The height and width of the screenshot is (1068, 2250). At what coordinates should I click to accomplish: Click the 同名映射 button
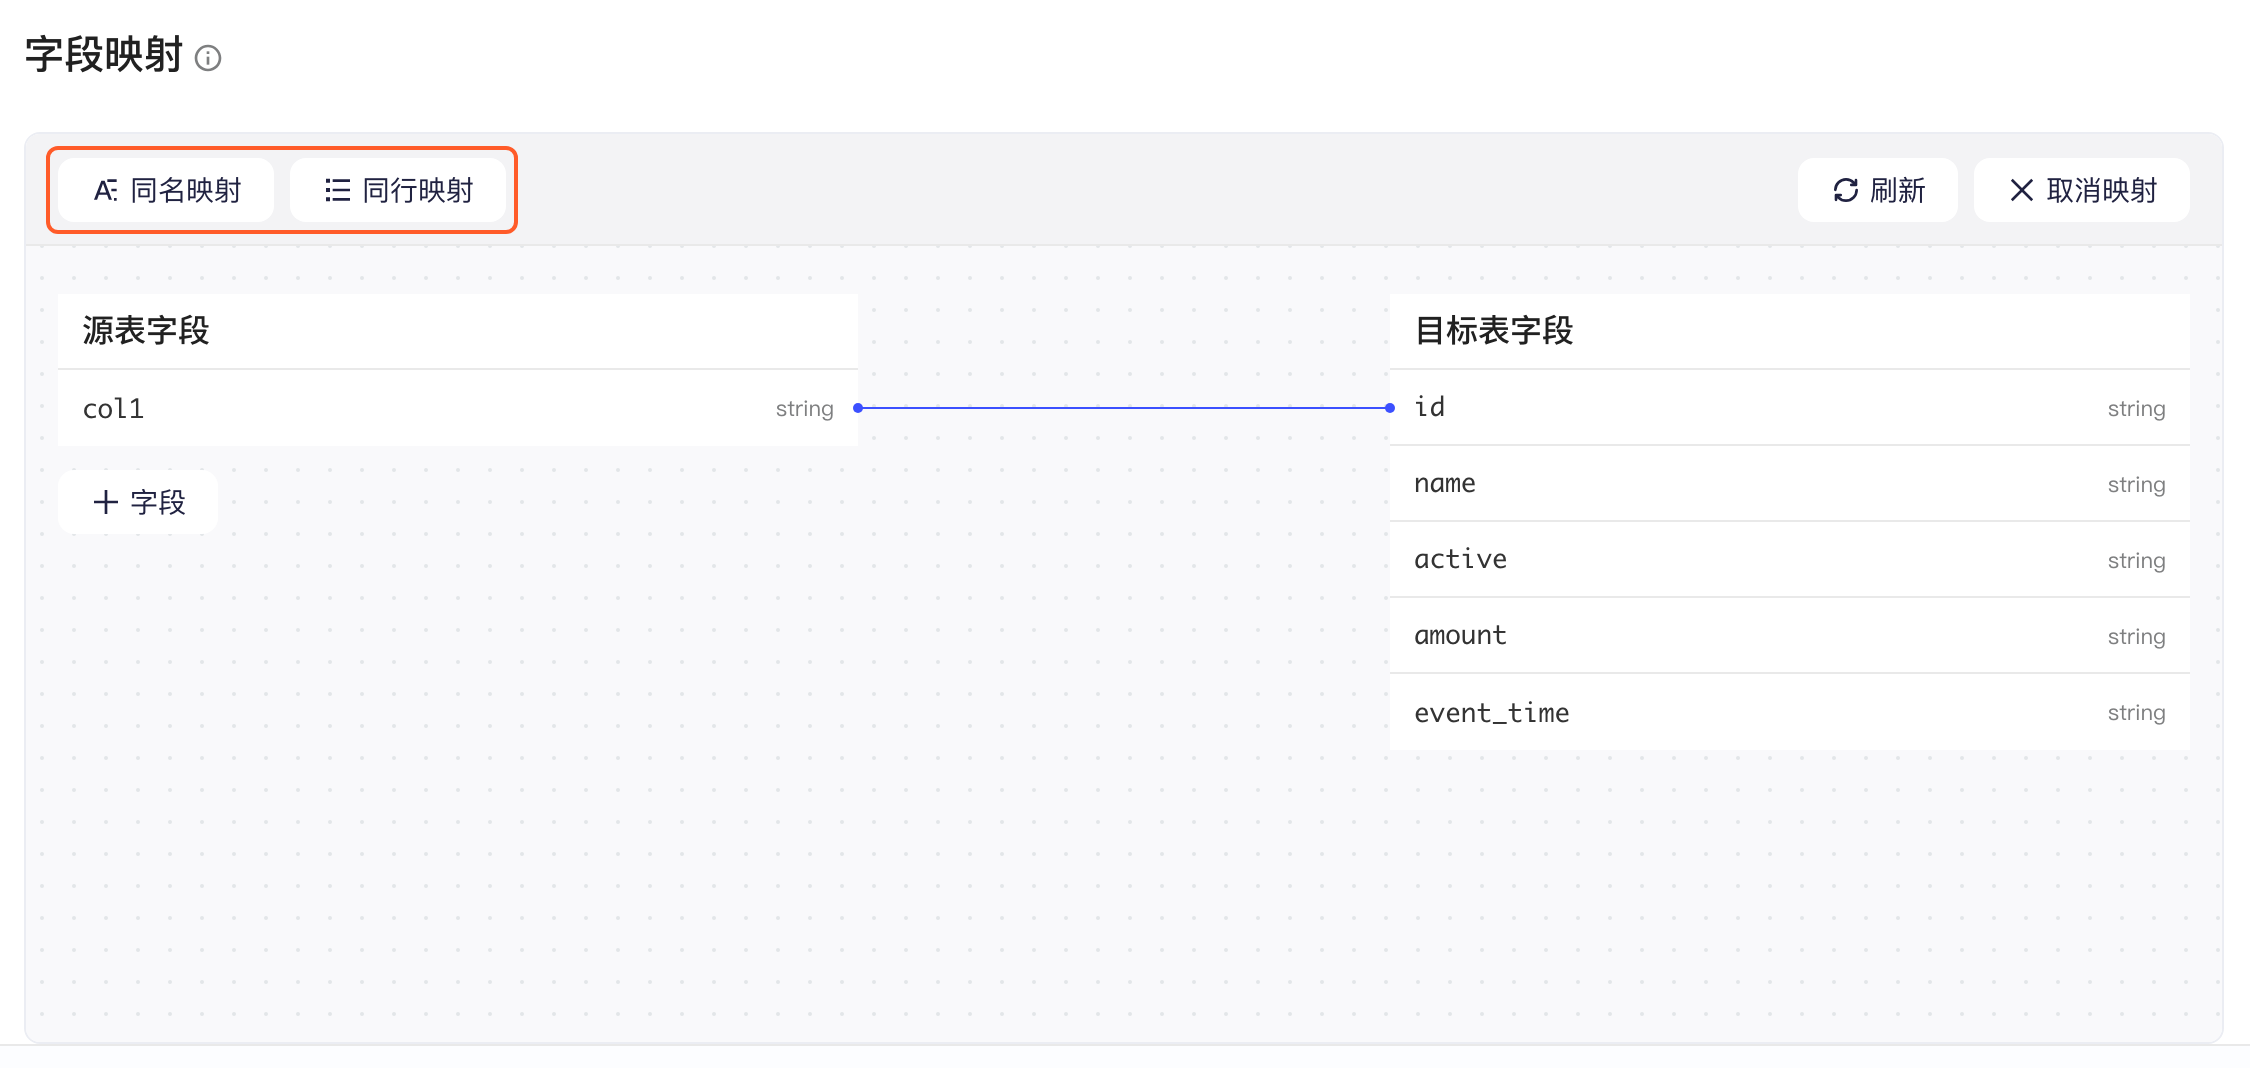pyautogui.click(x=166, y=190)
